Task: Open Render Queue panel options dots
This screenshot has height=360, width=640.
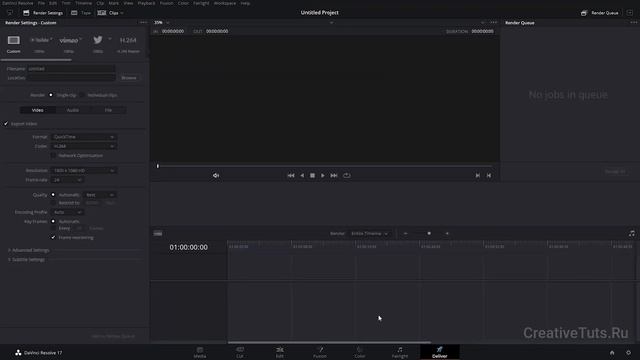Action: coord(633,22)
